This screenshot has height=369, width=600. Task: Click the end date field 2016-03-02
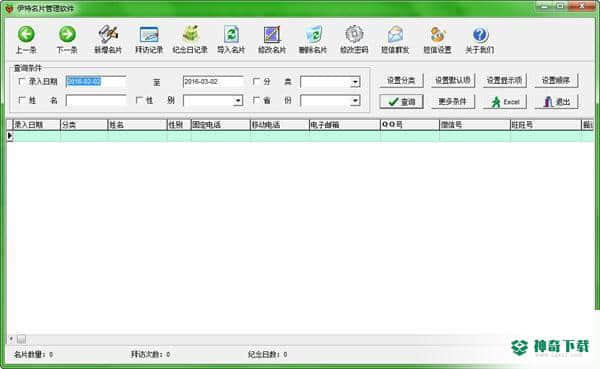pos(213,82)
